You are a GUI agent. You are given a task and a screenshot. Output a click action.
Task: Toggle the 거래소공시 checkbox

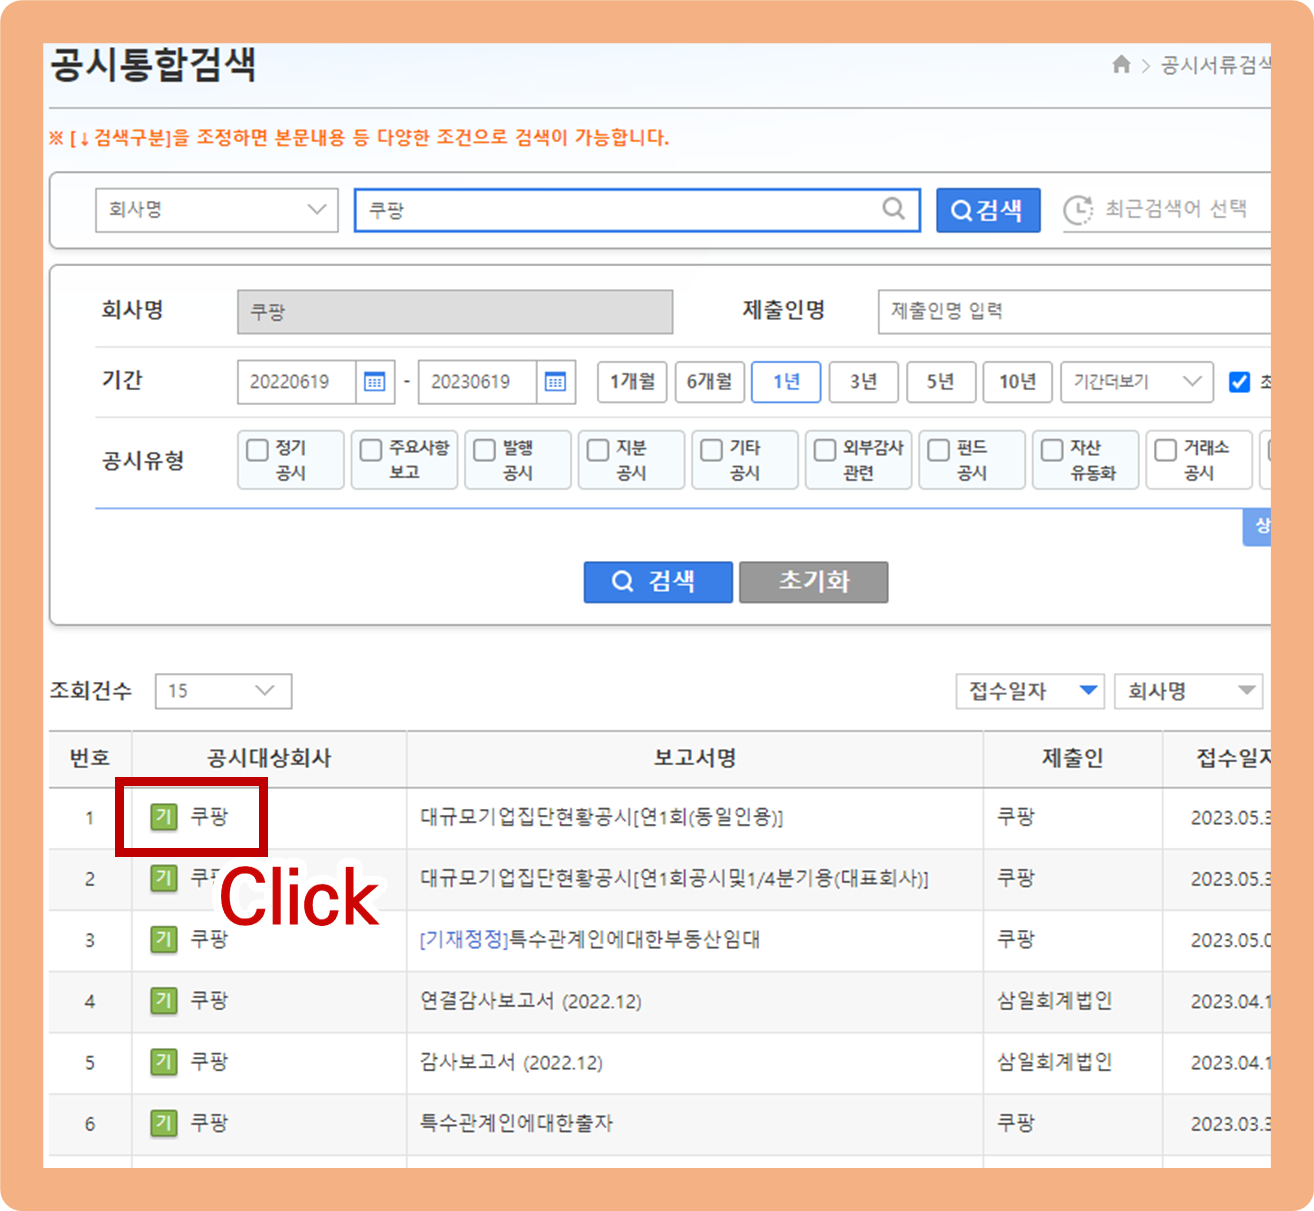pos(1165,450)
